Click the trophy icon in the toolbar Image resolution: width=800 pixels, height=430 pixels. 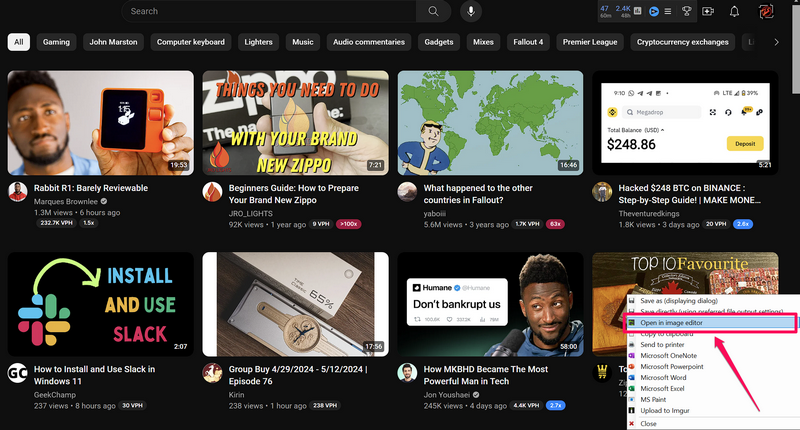tap(686, 12)
